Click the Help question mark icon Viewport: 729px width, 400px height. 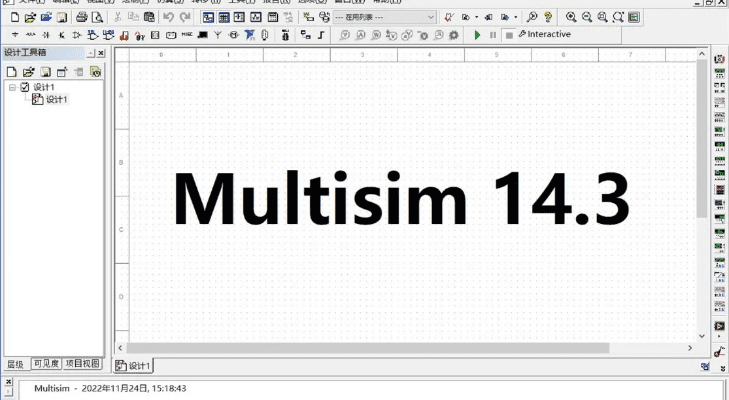pos(548,17)
